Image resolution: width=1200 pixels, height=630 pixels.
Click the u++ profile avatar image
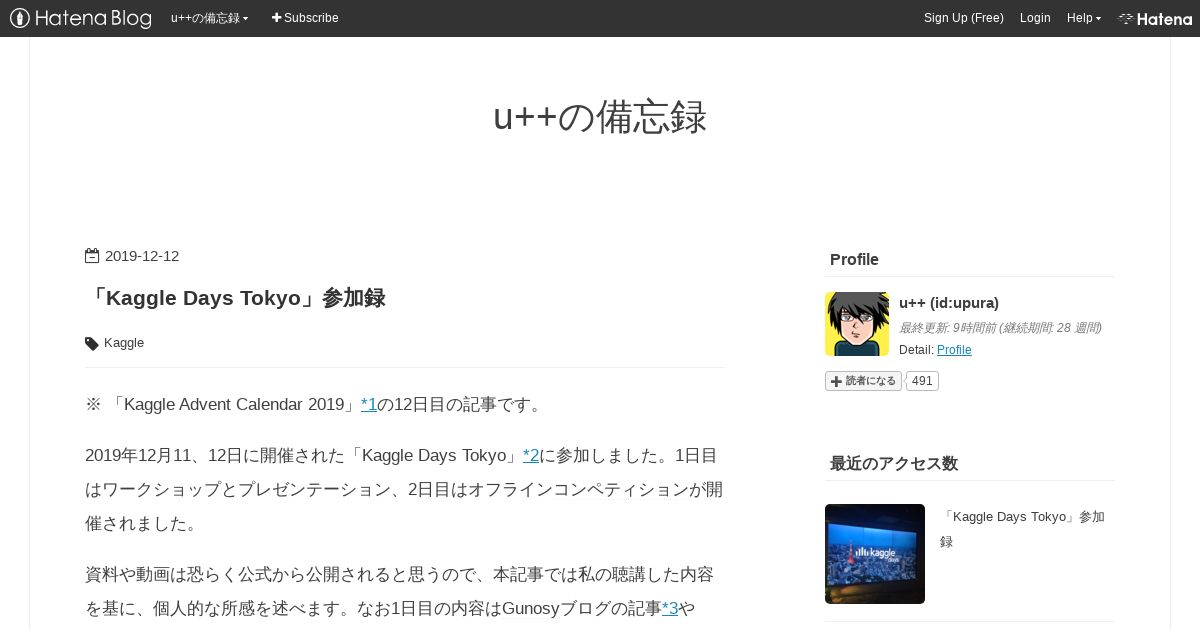[x=857, y=324]
